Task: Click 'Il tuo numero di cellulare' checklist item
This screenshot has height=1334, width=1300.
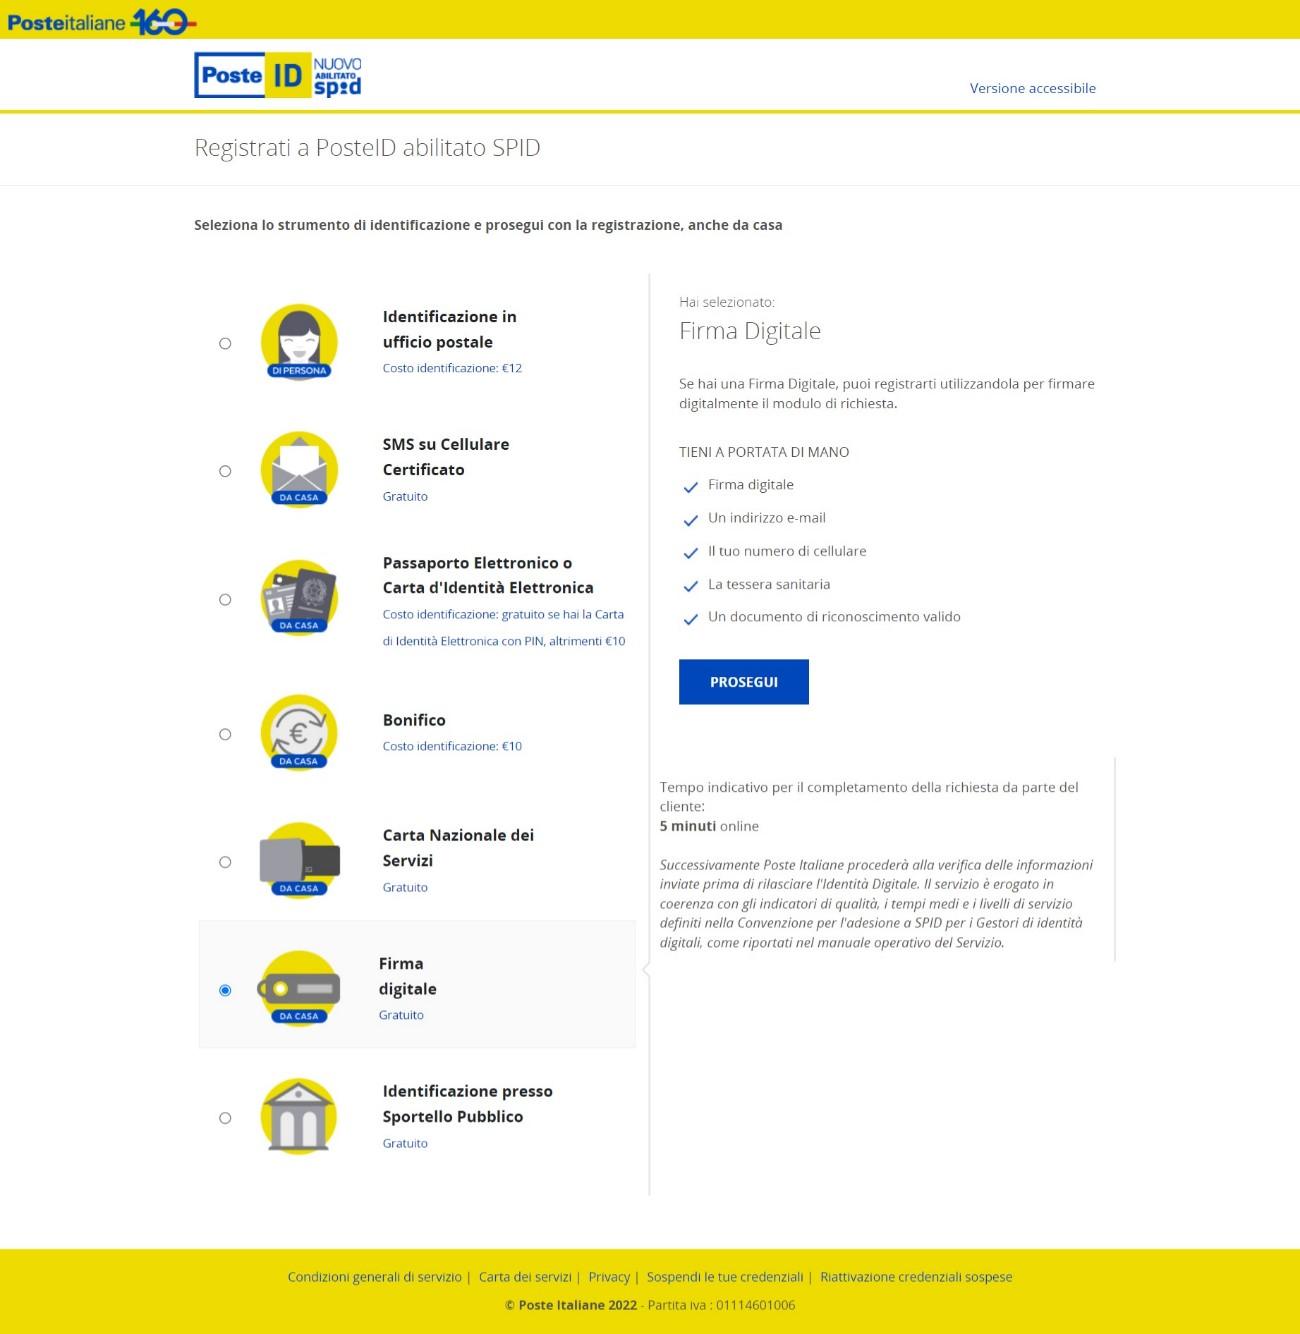Action: coord(787,551)
